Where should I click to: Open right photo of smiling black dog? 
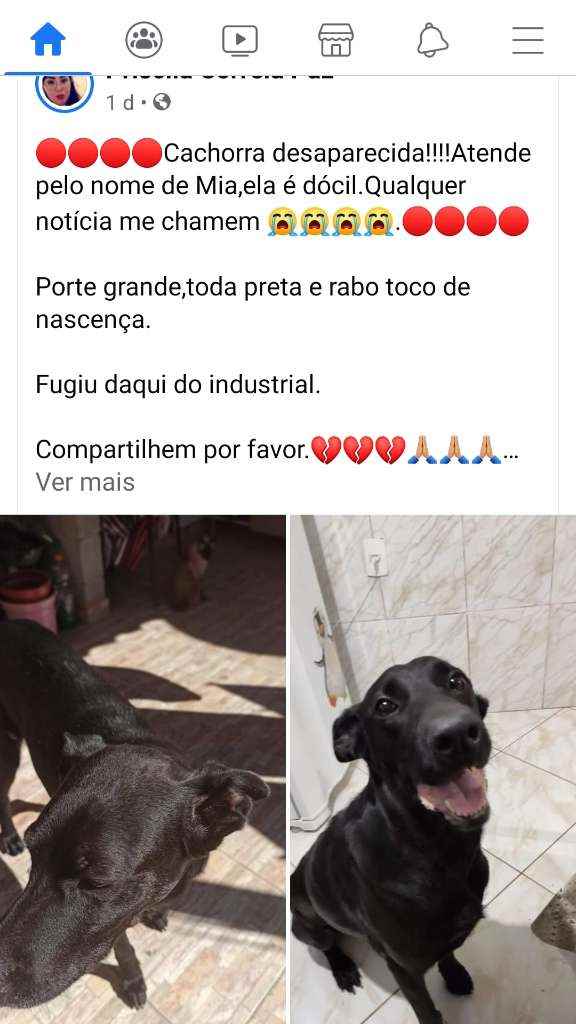pos(433,769)
